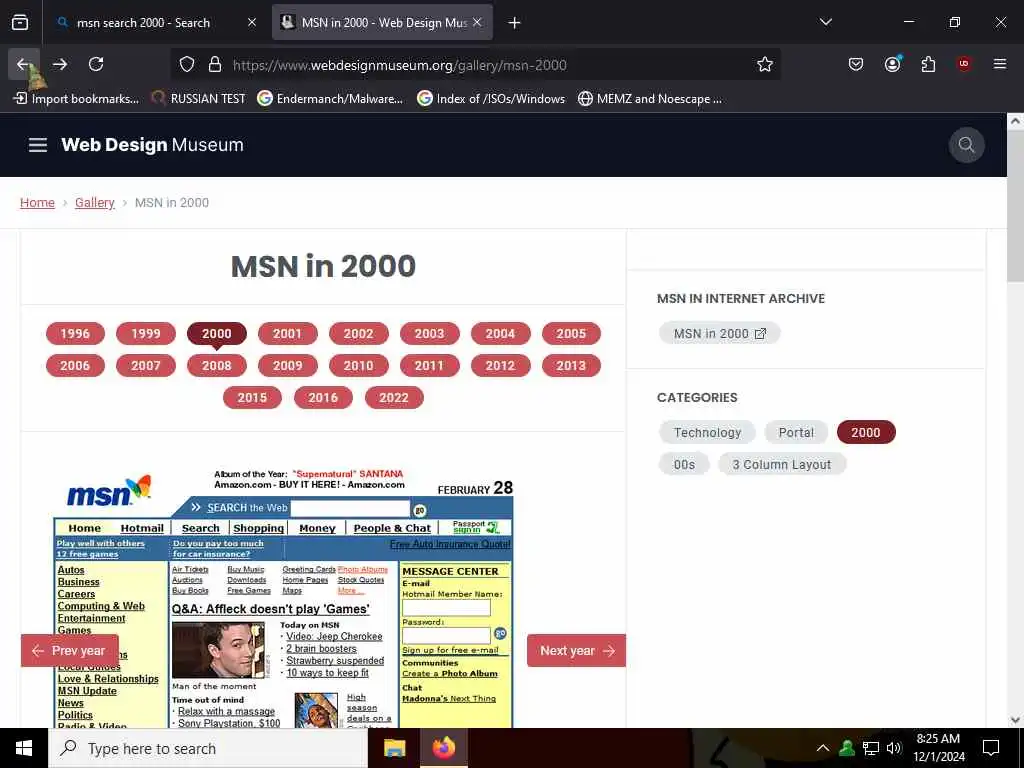Open the MEMZ and Noescape bookmark
This screenshot has height=768, width=1024.
tap(650, 99)
